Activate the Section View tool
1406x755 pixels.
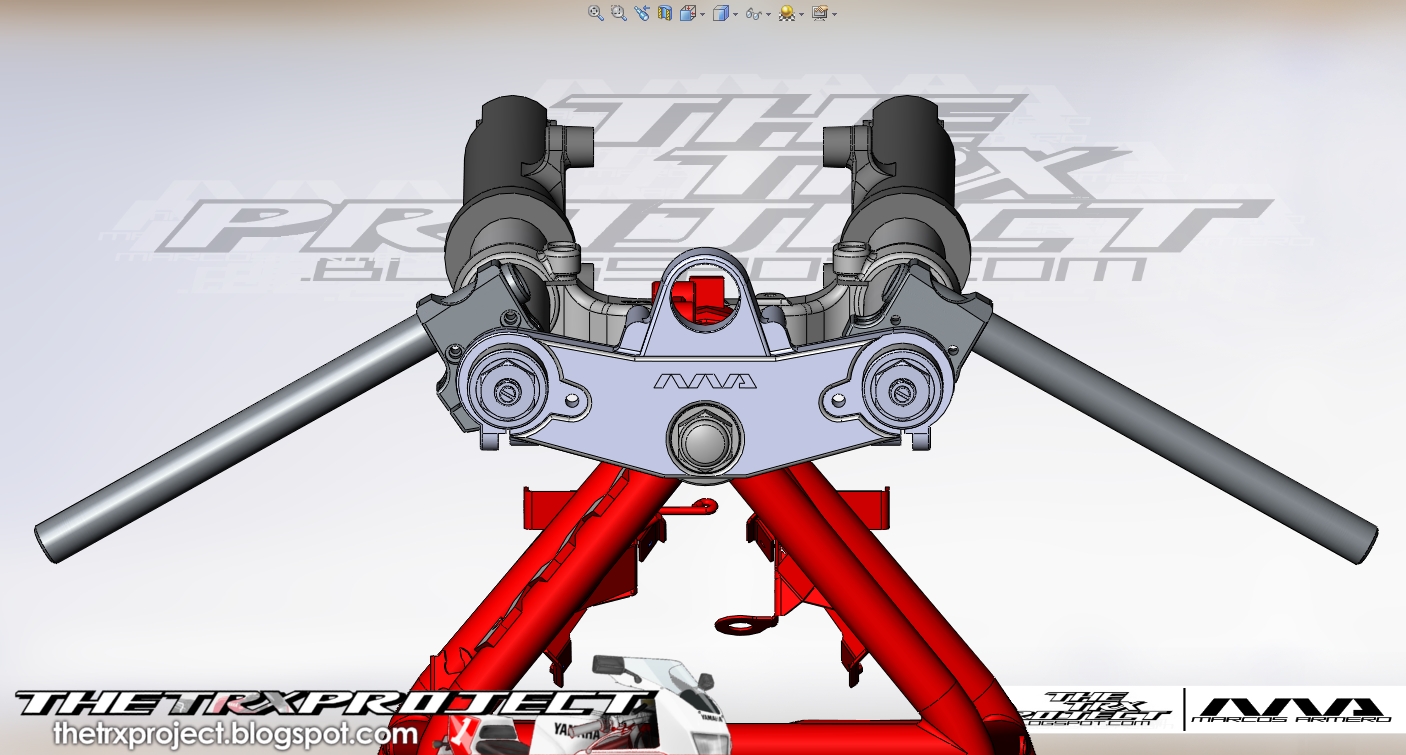[x=665, y=13]
